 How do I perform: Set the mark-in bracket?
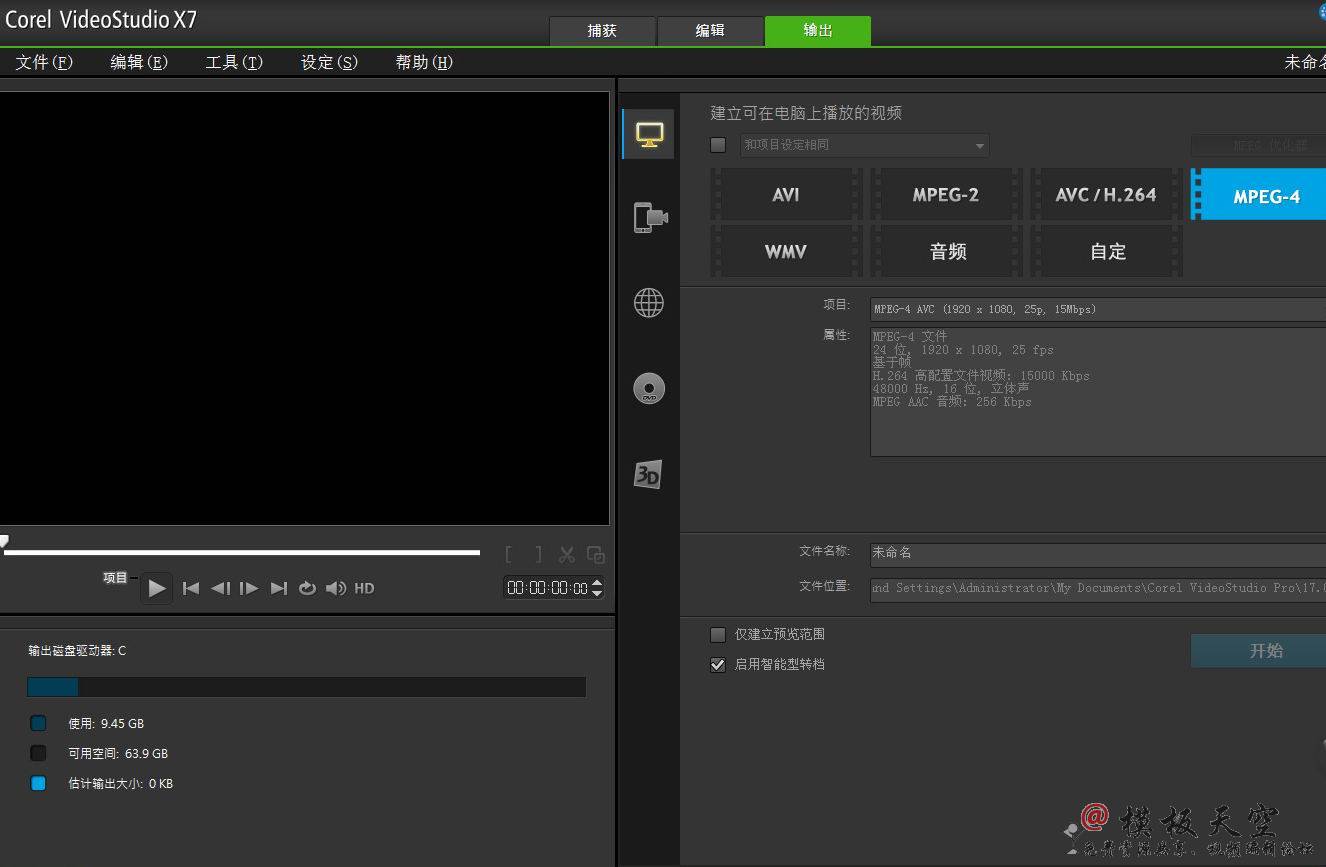[x=509, y=554]
